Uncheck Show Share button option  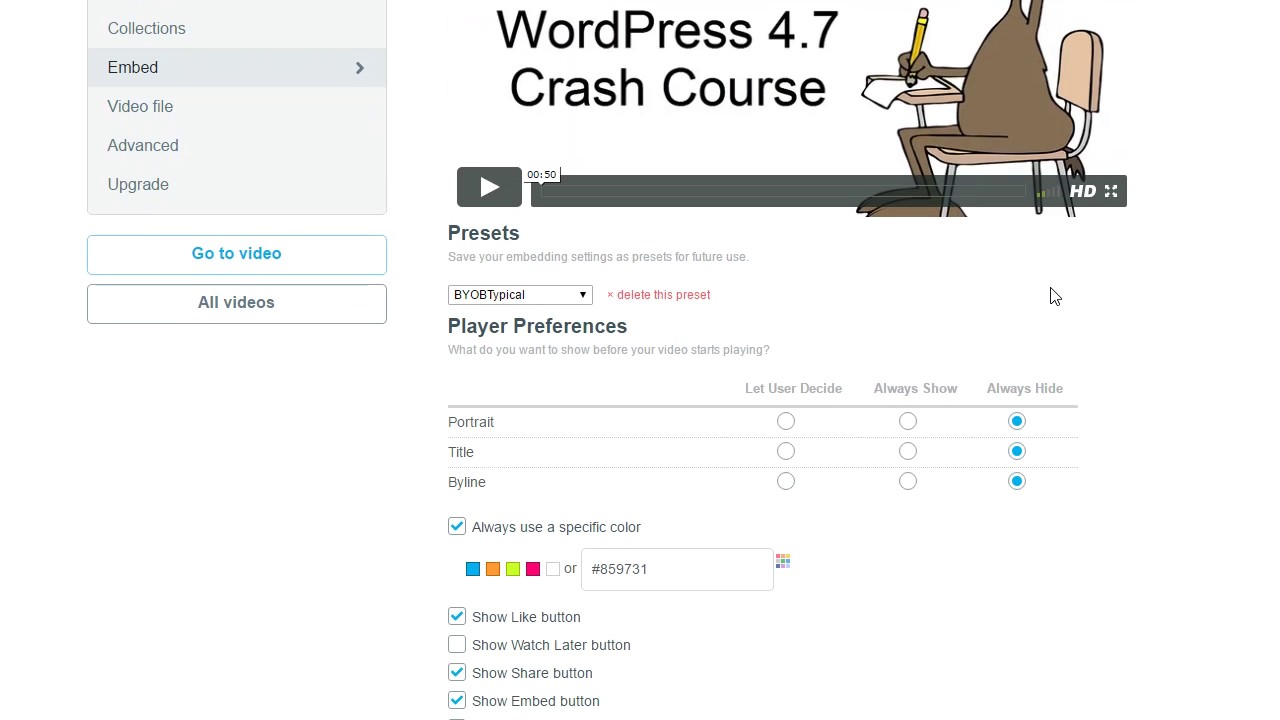point(457,672)
